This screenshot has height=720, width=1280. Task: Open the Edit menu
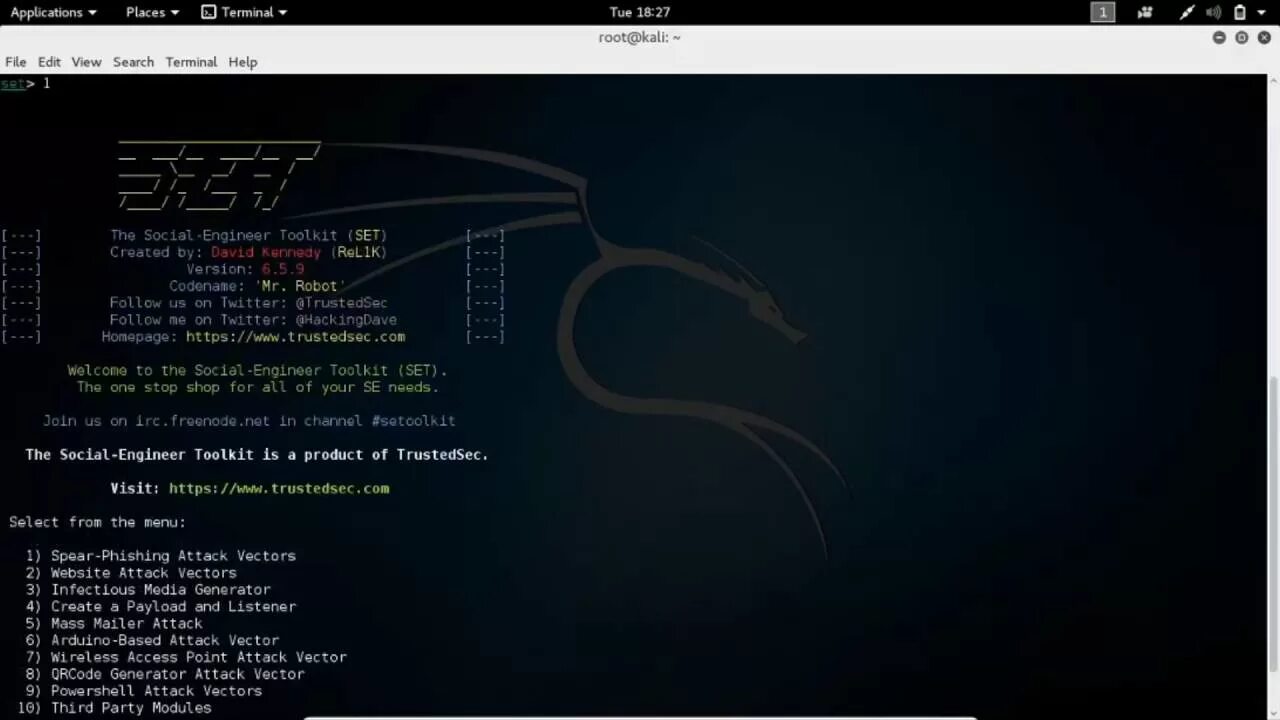(x=49, y=62)
